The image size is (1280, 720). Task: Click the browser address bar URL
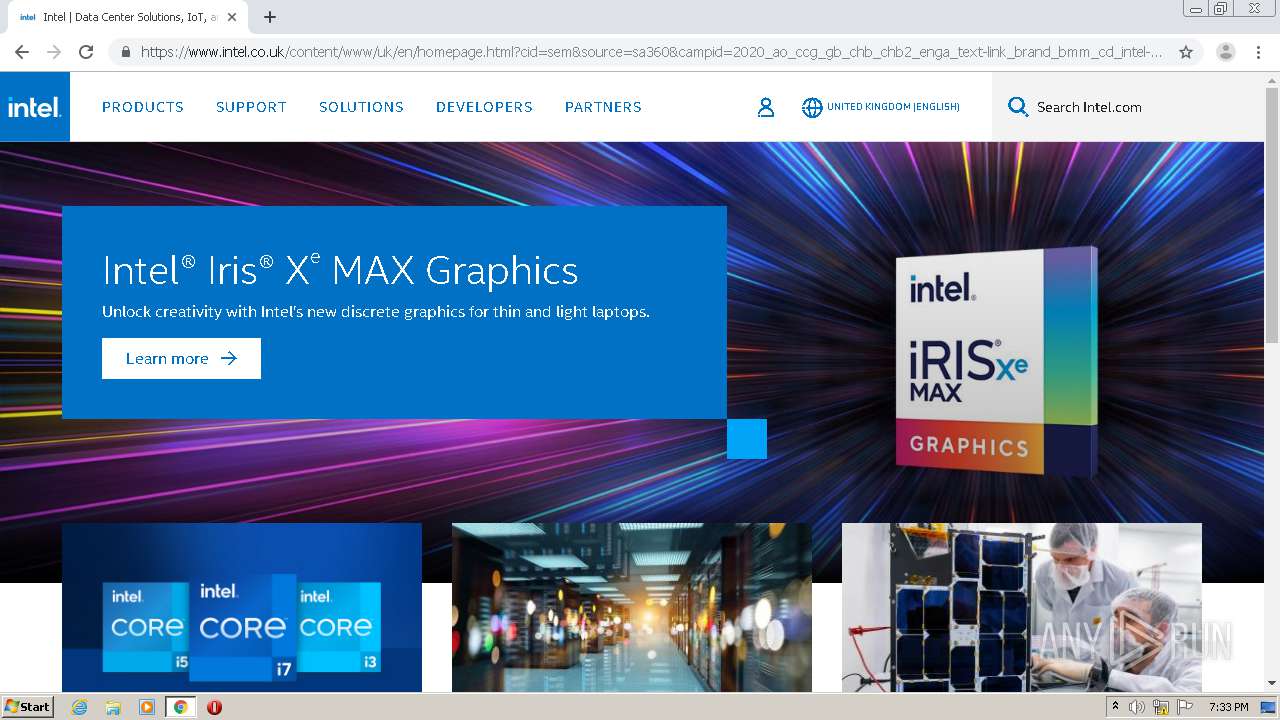651,52
